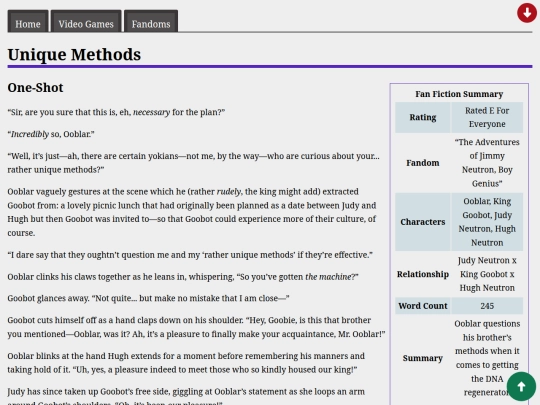Click the Unique Methods page title

tap(74, 54)
